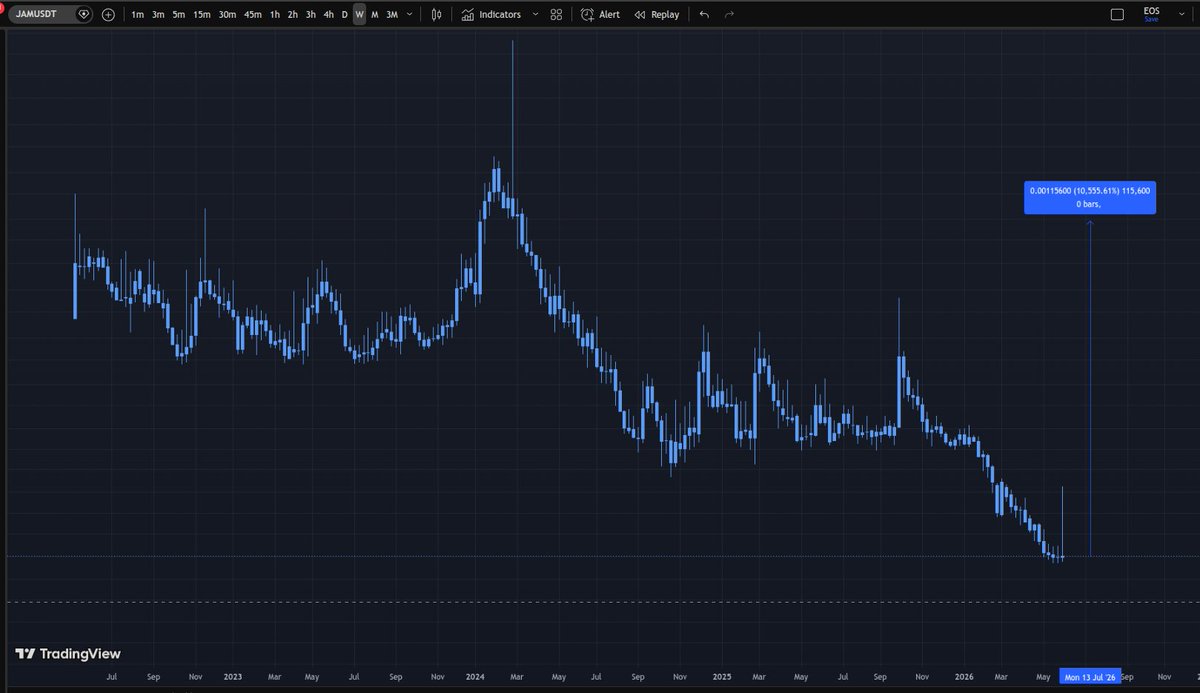The width and height of the screenshot is (1200, 693).
Task: Click the 2024 label on time axis
Action: [474, 677]
